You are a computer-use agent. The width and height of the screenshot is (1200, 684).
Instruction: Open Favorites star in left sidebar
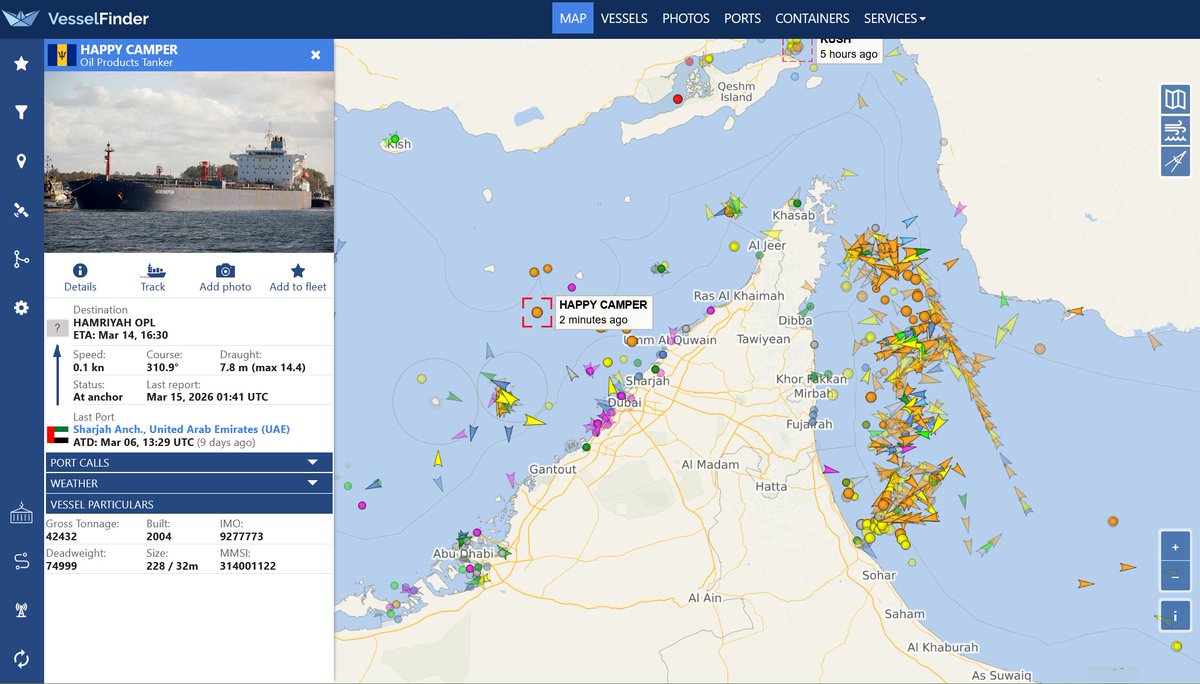point(21,64)
